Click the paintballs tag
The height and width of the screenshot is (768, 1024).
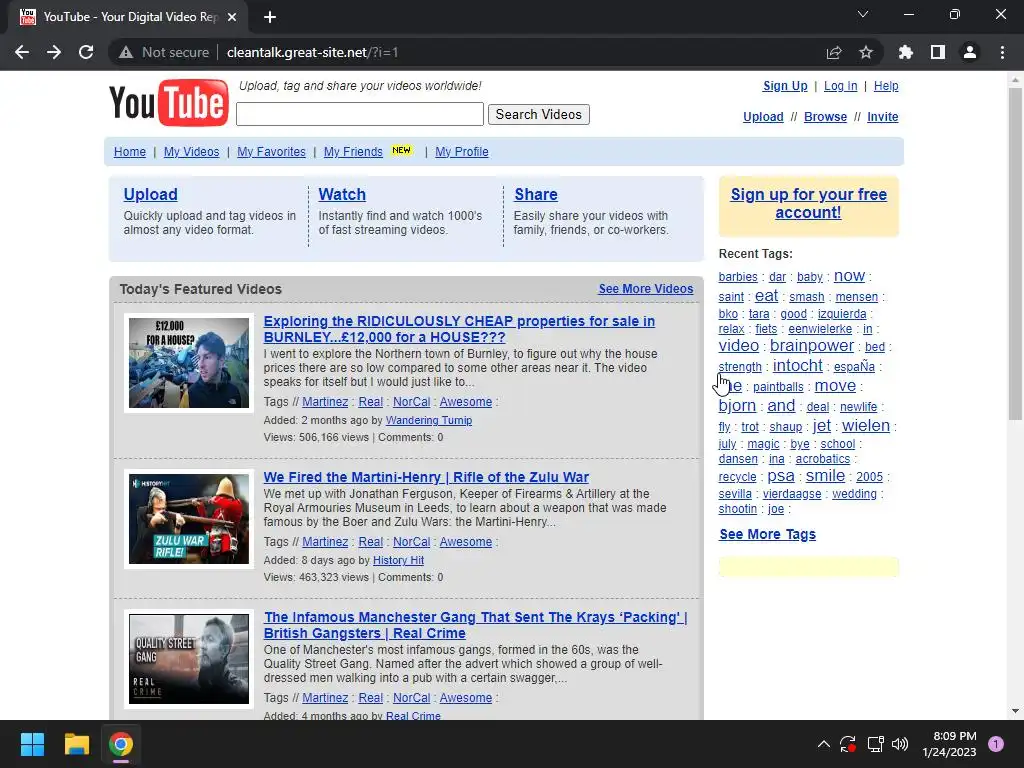(778, 387)
